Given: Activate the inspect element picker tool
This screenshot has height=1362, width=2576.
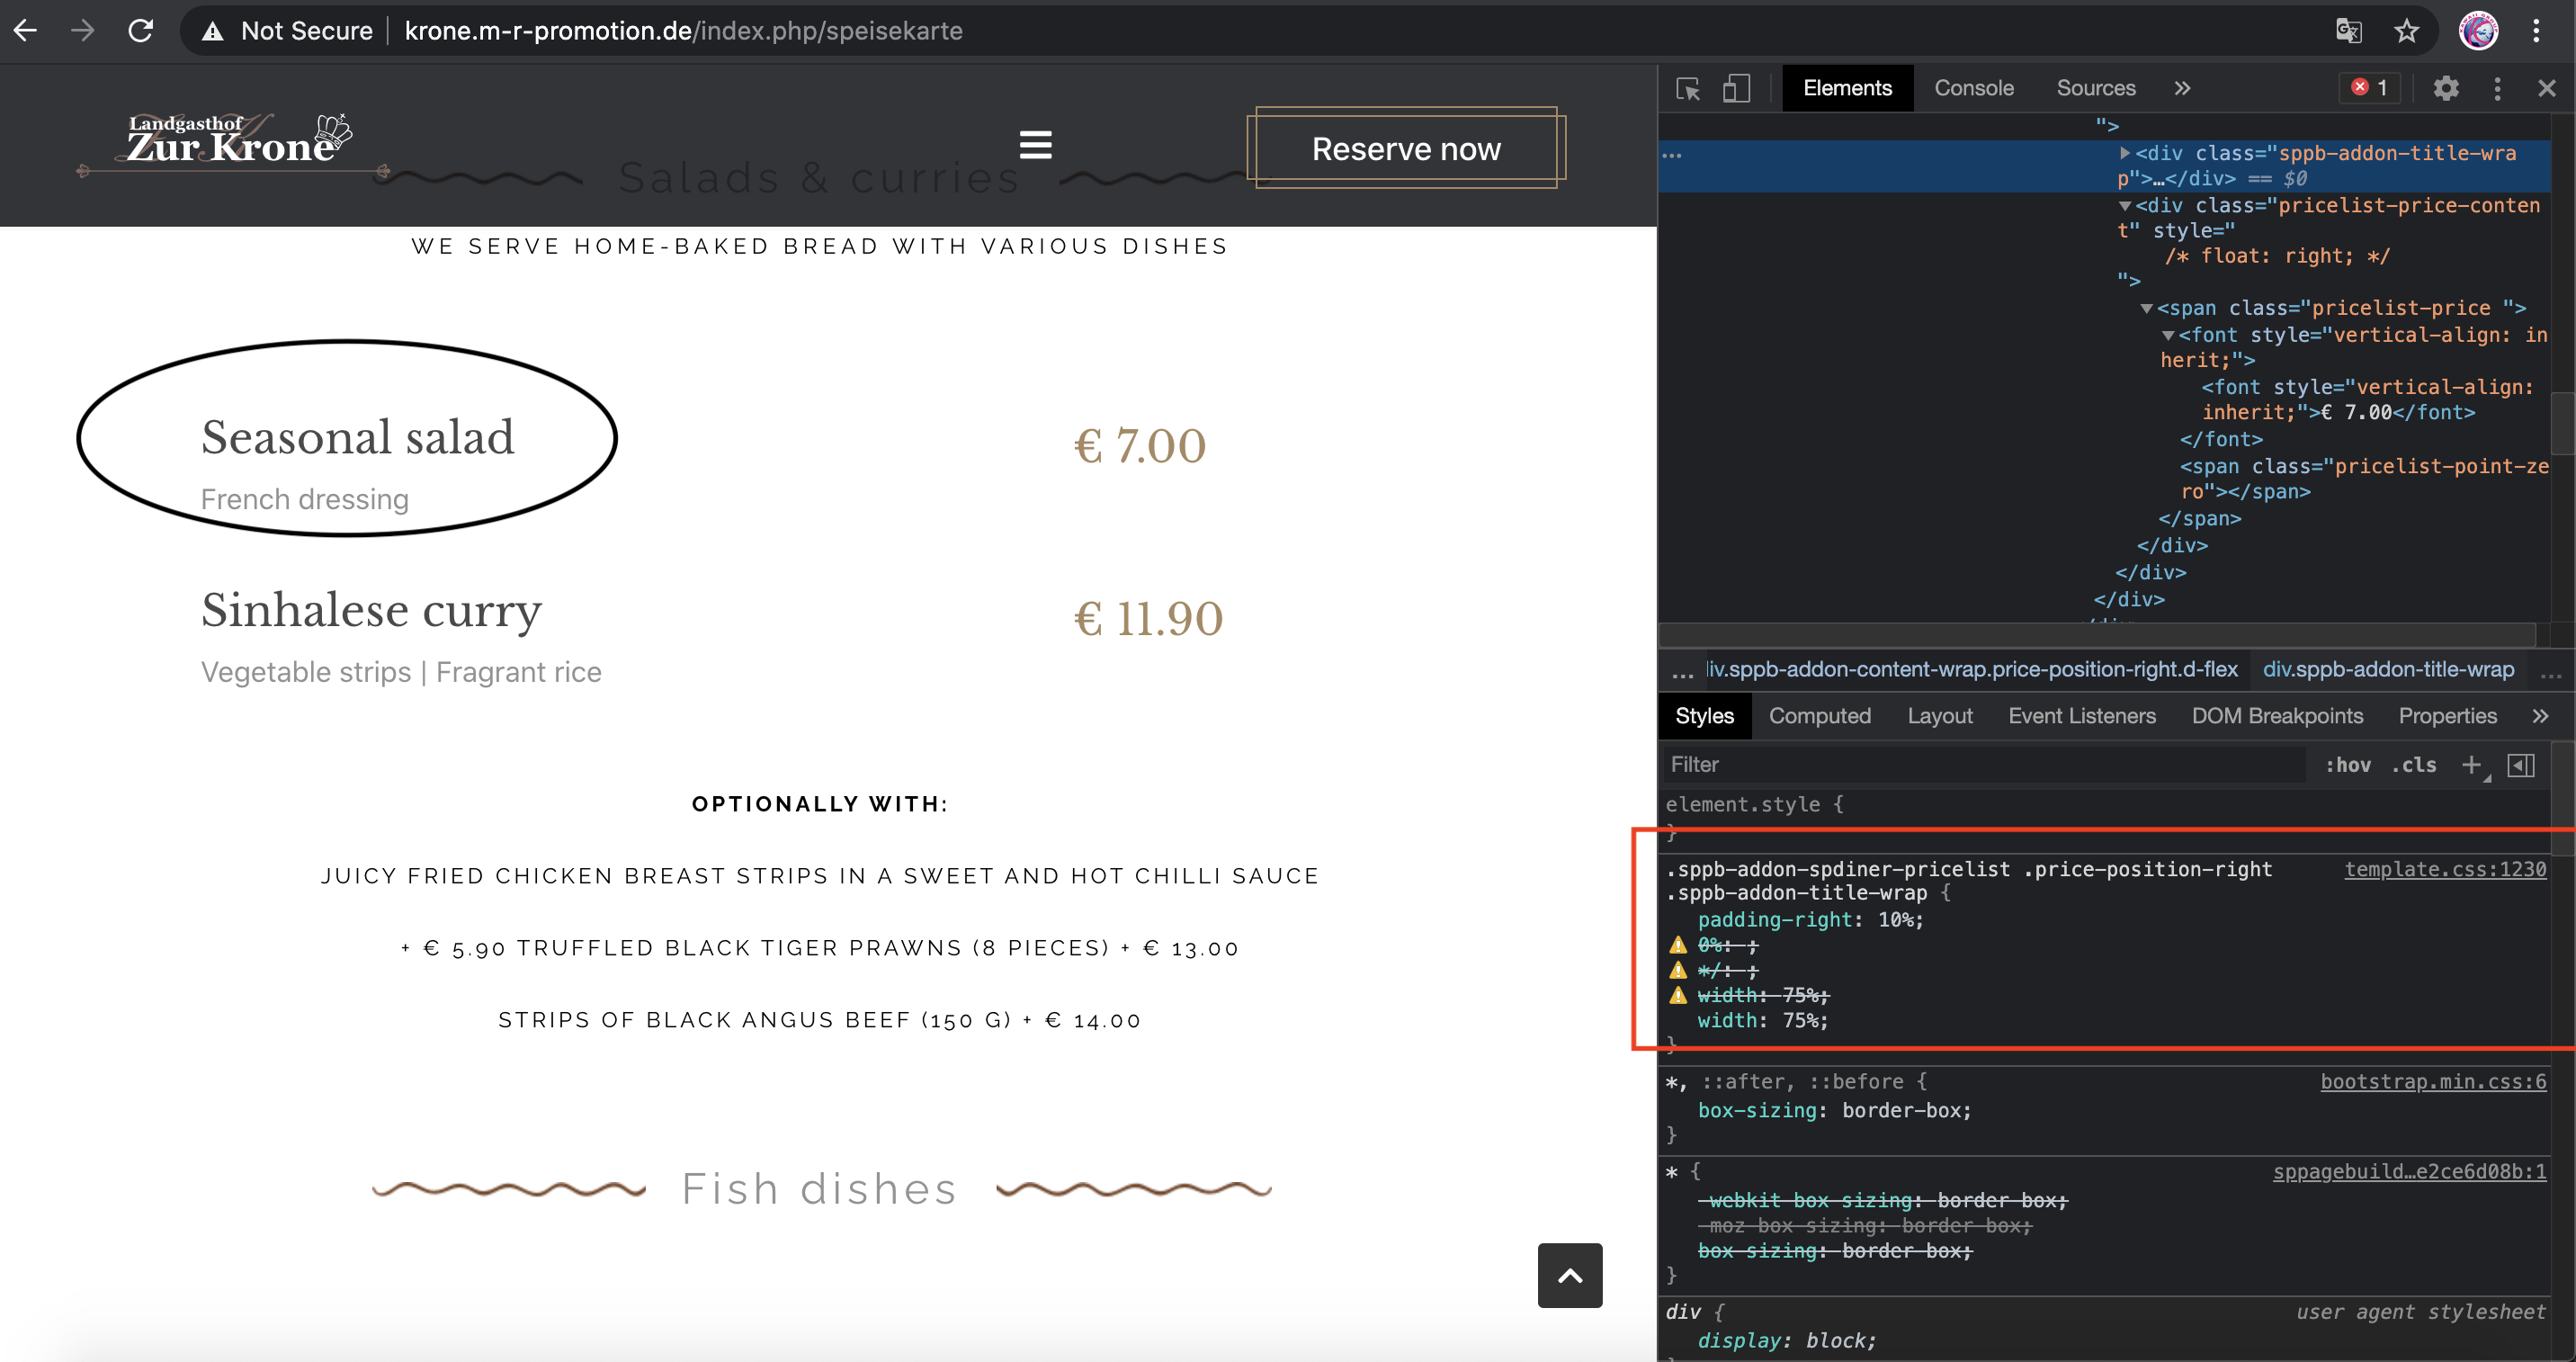Looking at the screenshot, I should point(1688,89).
